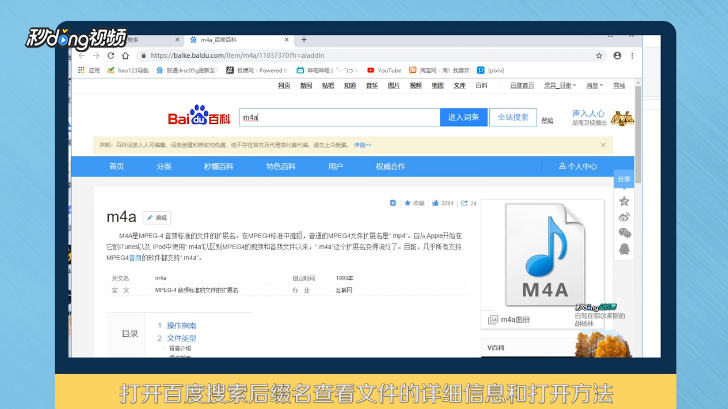This screenshot has height=409, width=728.
Task: Open 文库 in Baidu top navigation
Action: 459,86
